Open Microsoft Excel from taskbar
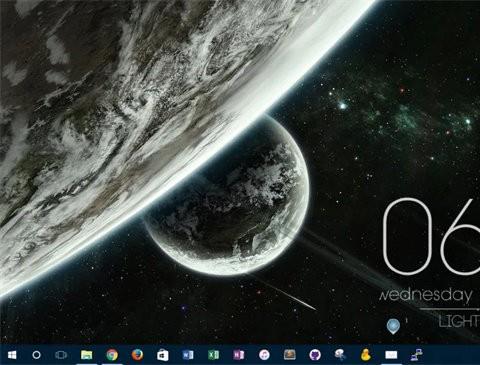480x365 pixels. [x=213, y=355]
